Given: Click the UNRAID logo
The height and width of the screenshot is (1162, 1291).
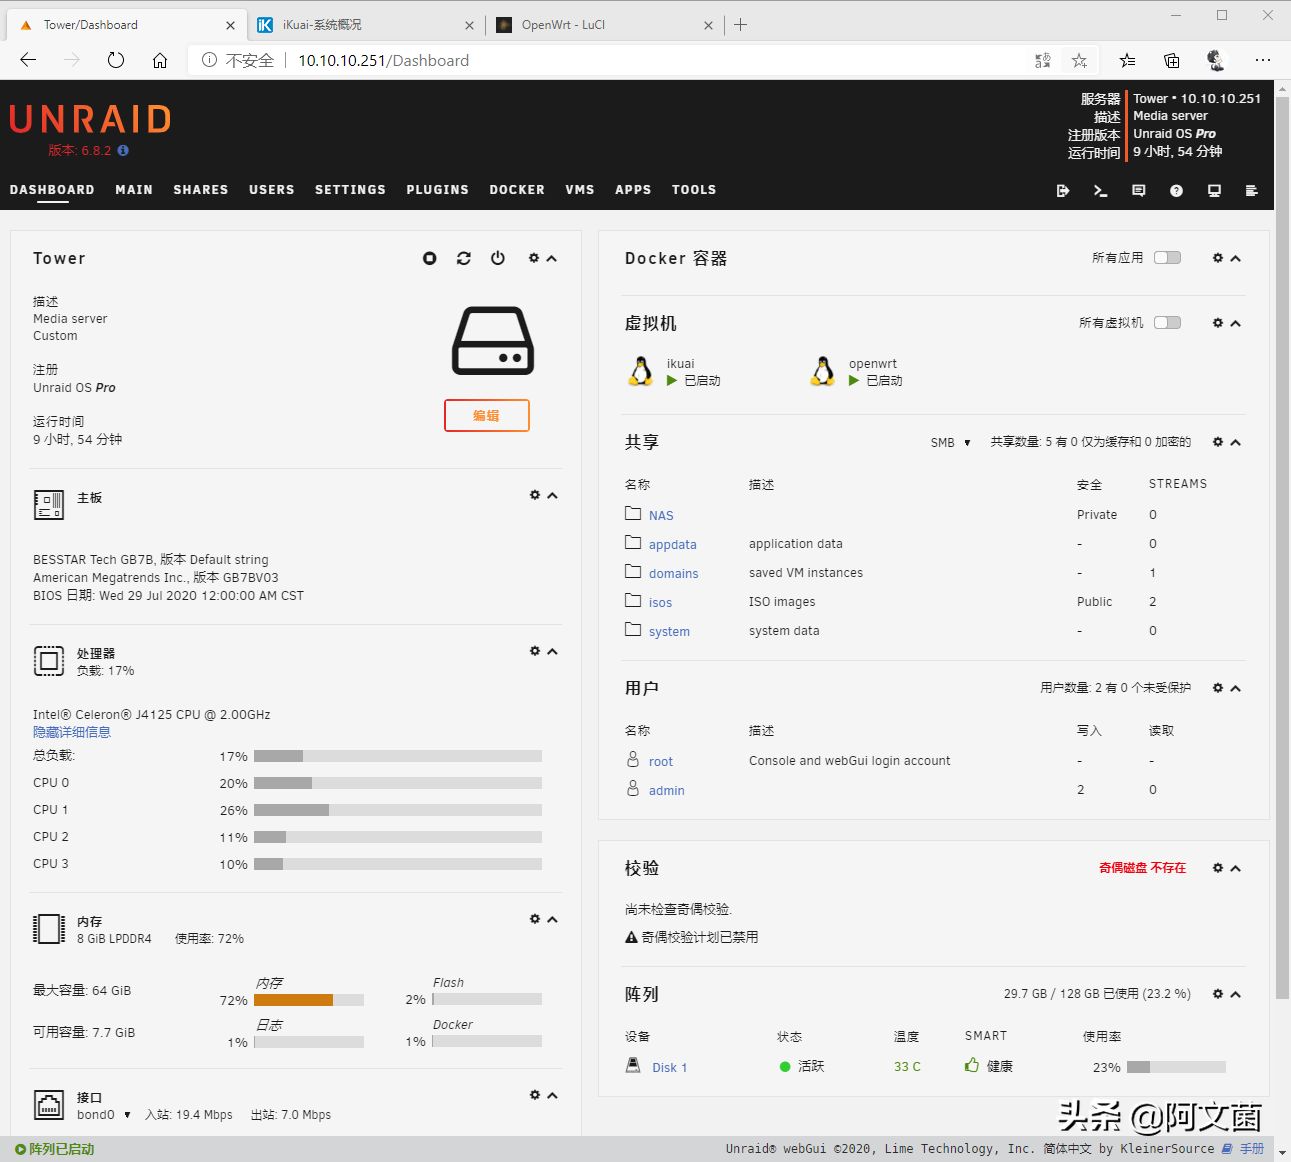Looking at the screenshot, I should click(90, 119).
